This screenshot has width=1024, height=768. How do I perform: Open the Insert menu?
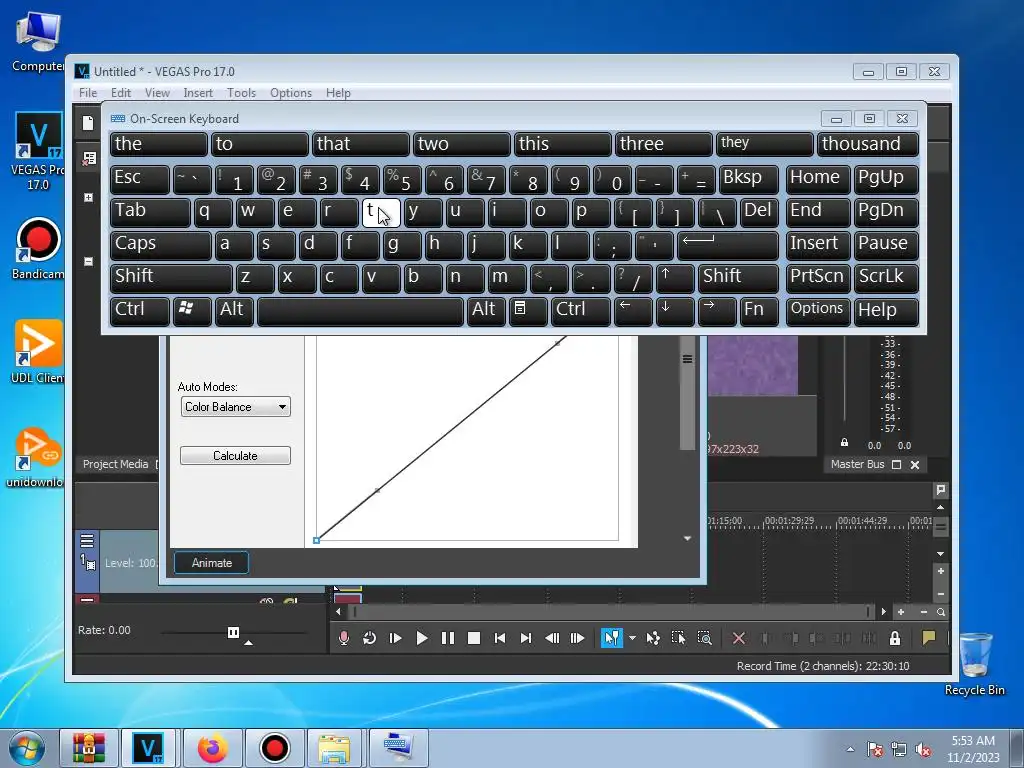click(x=198, y=93)
